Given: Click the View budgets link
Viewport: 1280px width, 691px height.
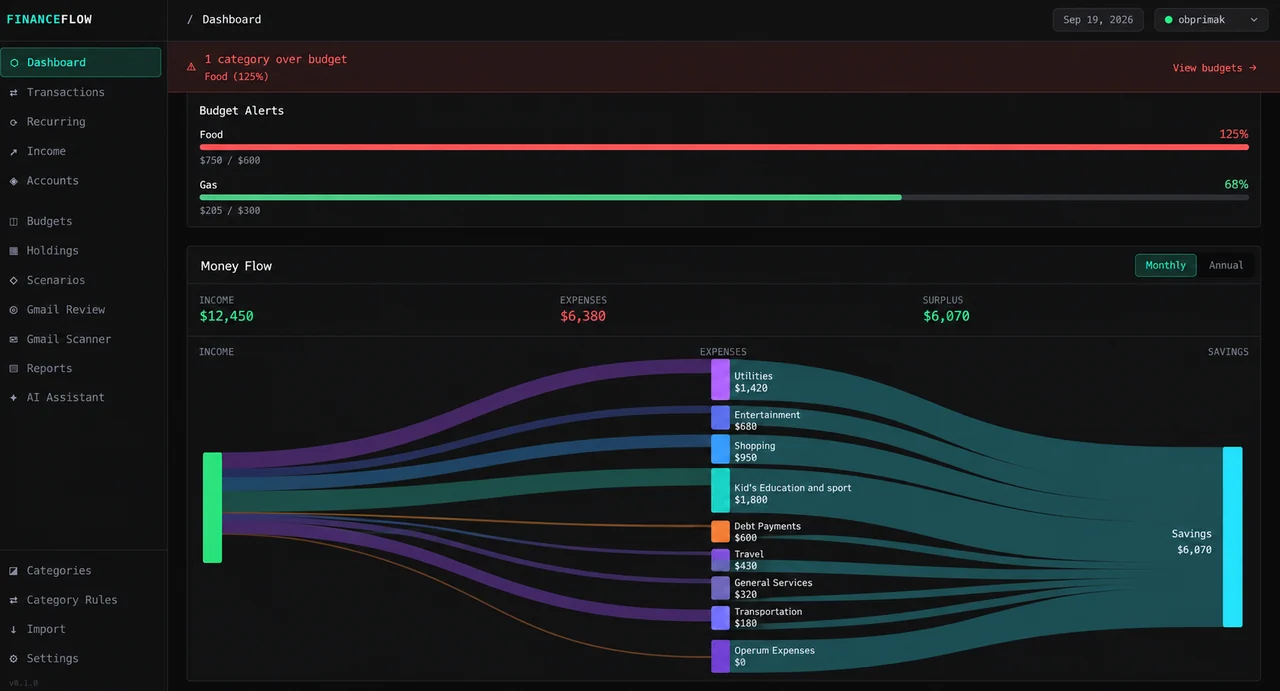Looking at the screenshot, I should pos(1214,68).
